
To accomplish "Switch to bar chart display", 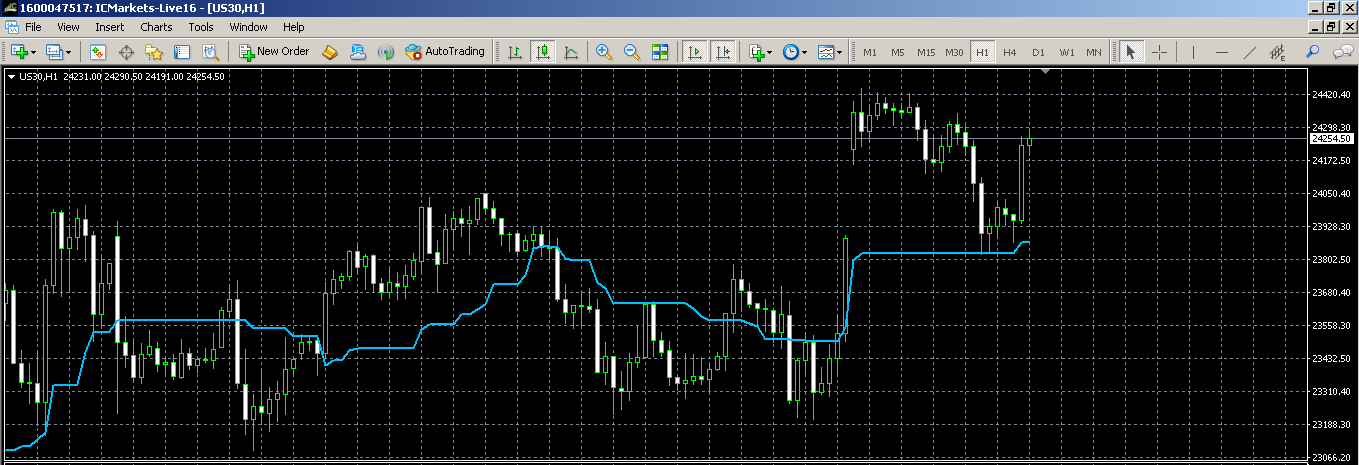I will tap(514, 51).
